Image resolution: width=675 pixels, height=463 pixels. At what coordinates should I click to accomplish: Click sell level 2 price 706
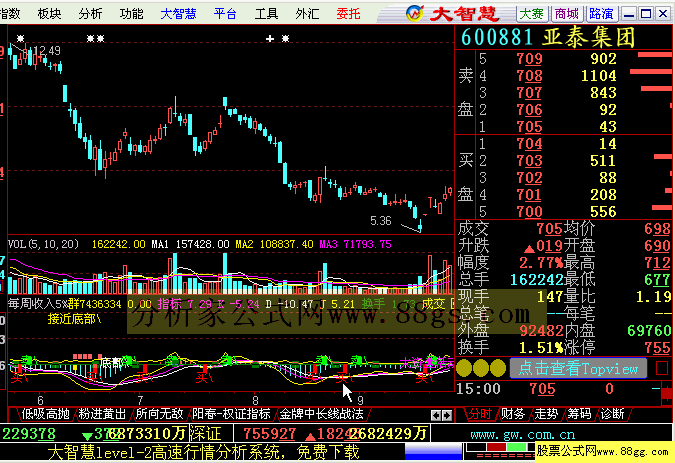(x=529, y=110)
